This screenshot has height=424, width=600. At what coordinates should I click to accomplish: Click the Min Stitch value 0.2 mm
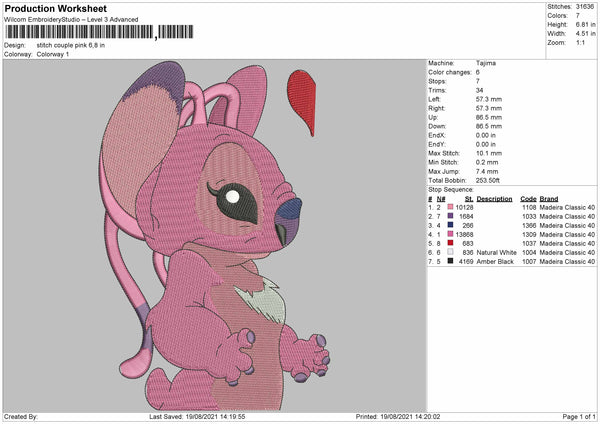coord(487,162)
